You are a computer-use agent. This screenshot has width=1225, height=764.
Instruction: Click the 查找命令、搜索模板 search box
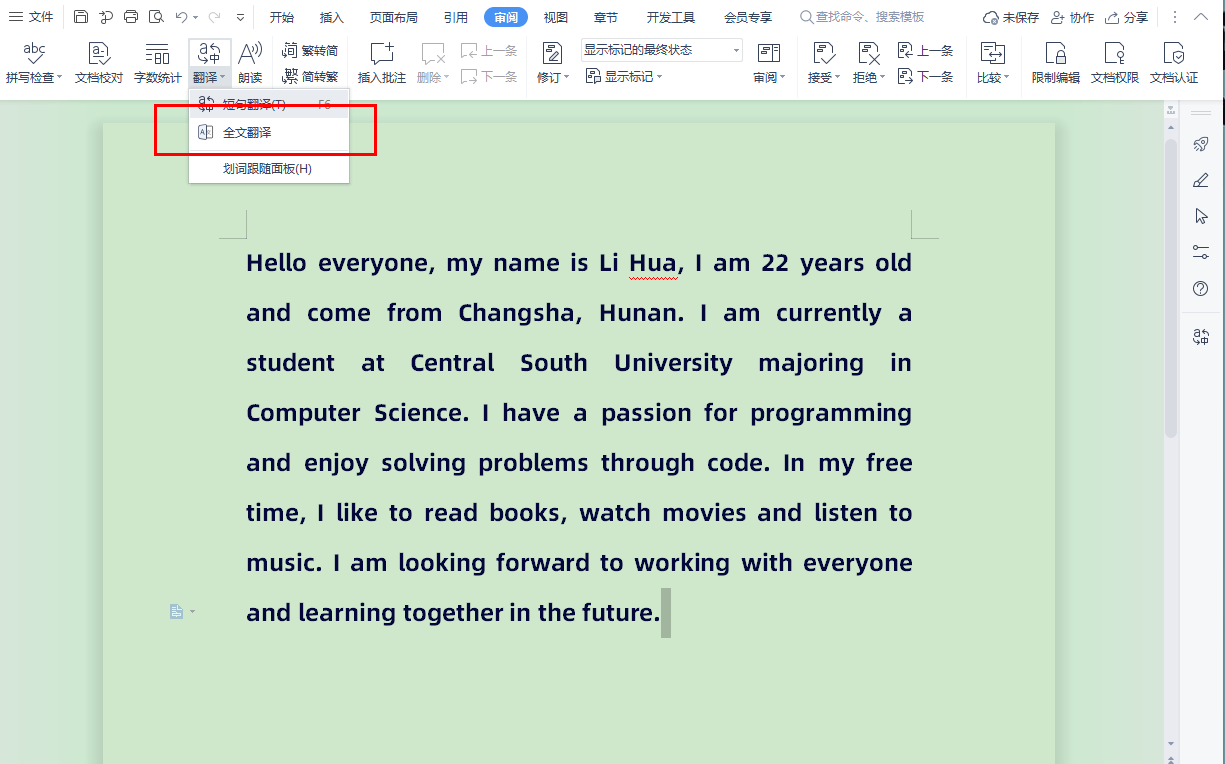click(x=862, y=17)
